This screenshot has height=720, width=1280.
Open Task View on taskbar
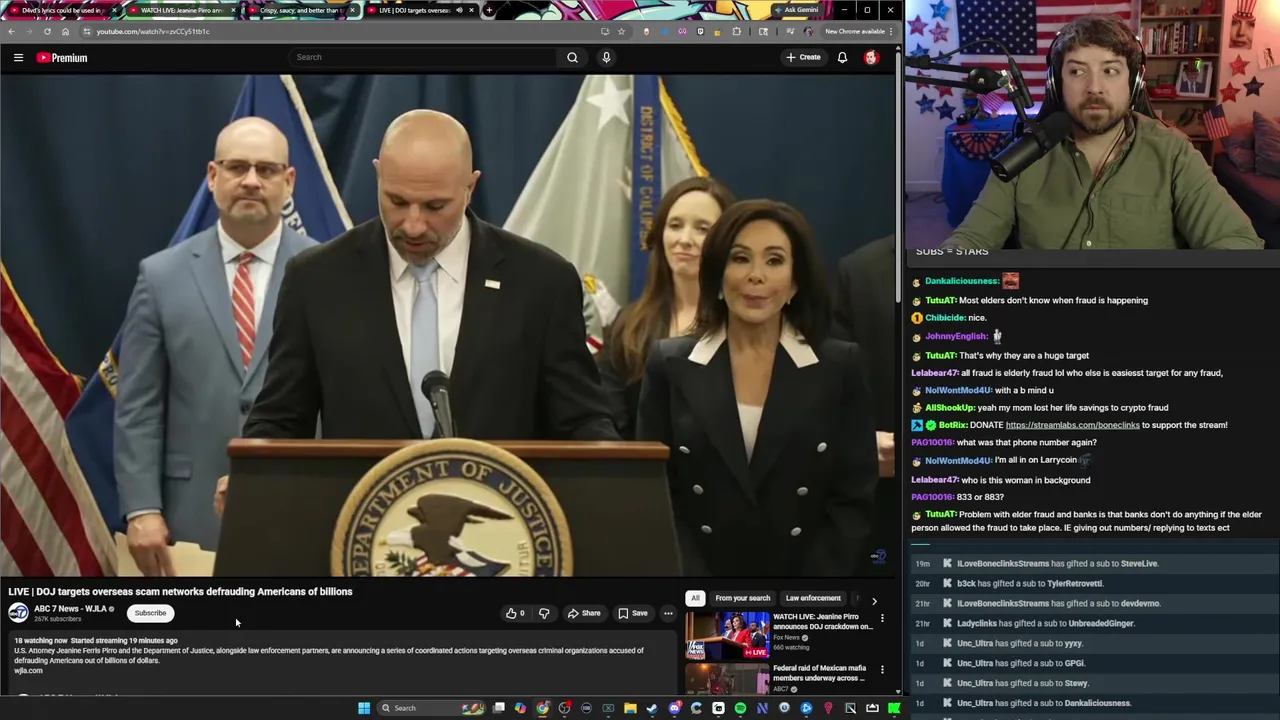(499, 708)
